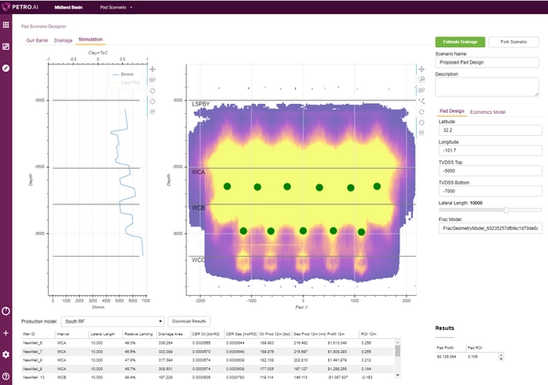Image resolution: width=548 pixels, height=385 pixels.
Task: Click the gauge icon in left sidebar
Action: coord(6,311)
